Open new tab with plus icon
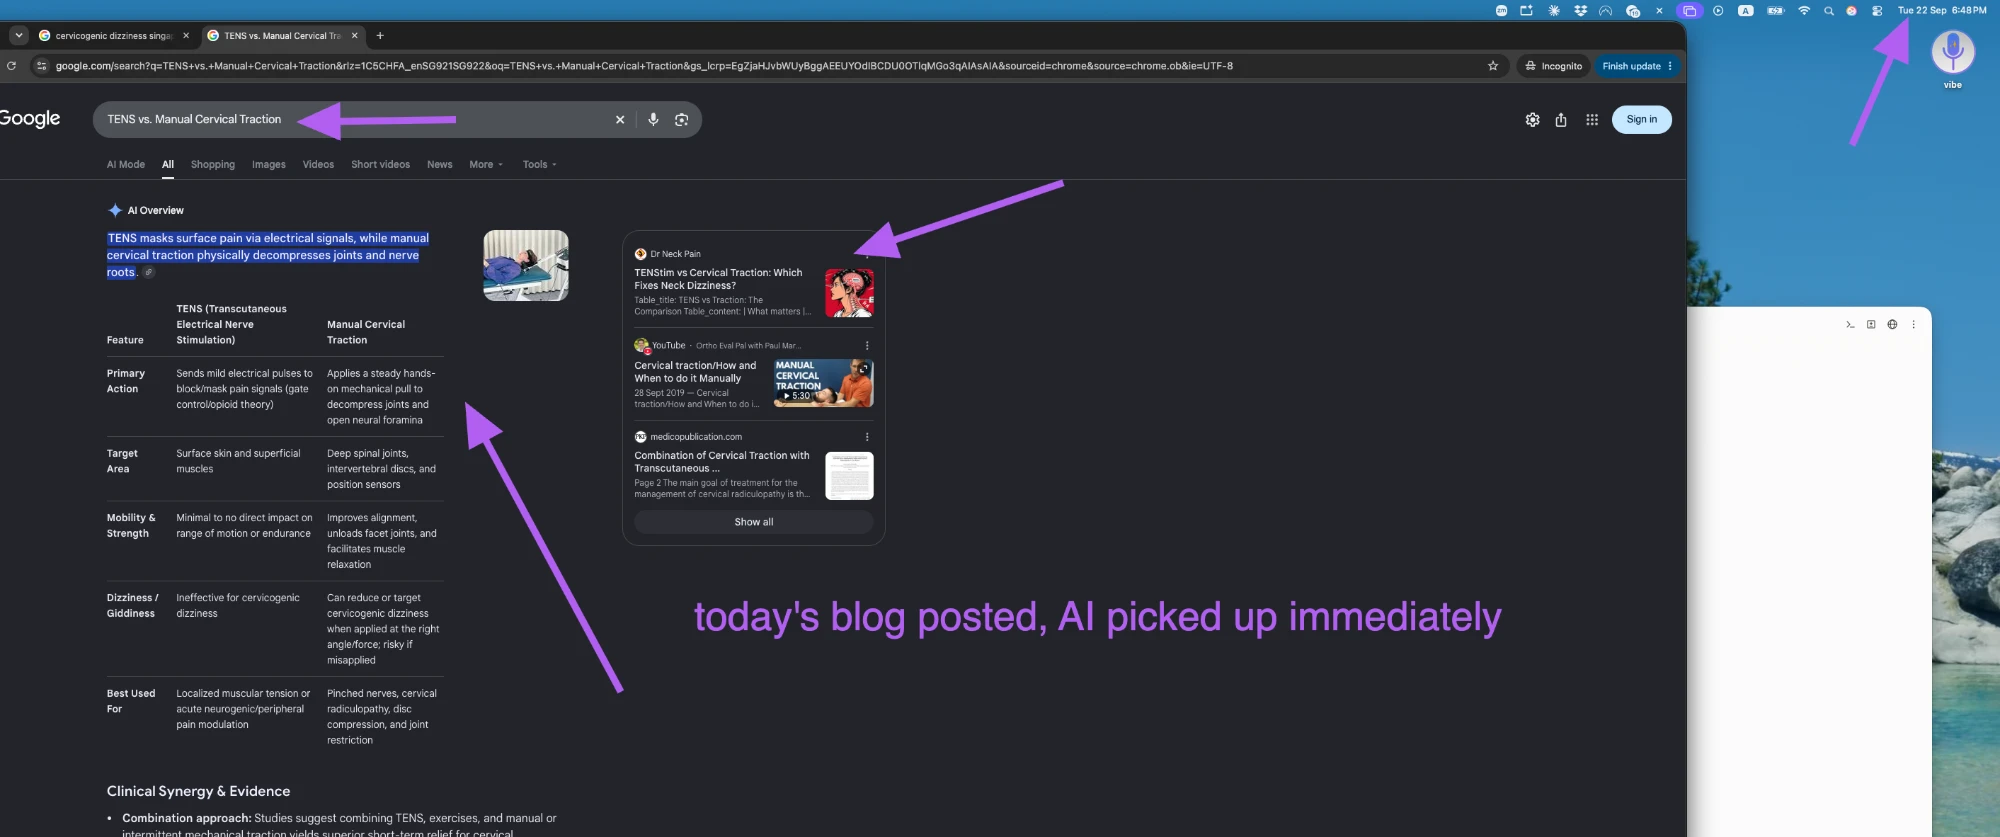Image resolution: width=2000 pixels, height=837 pixels. point(380,36)
